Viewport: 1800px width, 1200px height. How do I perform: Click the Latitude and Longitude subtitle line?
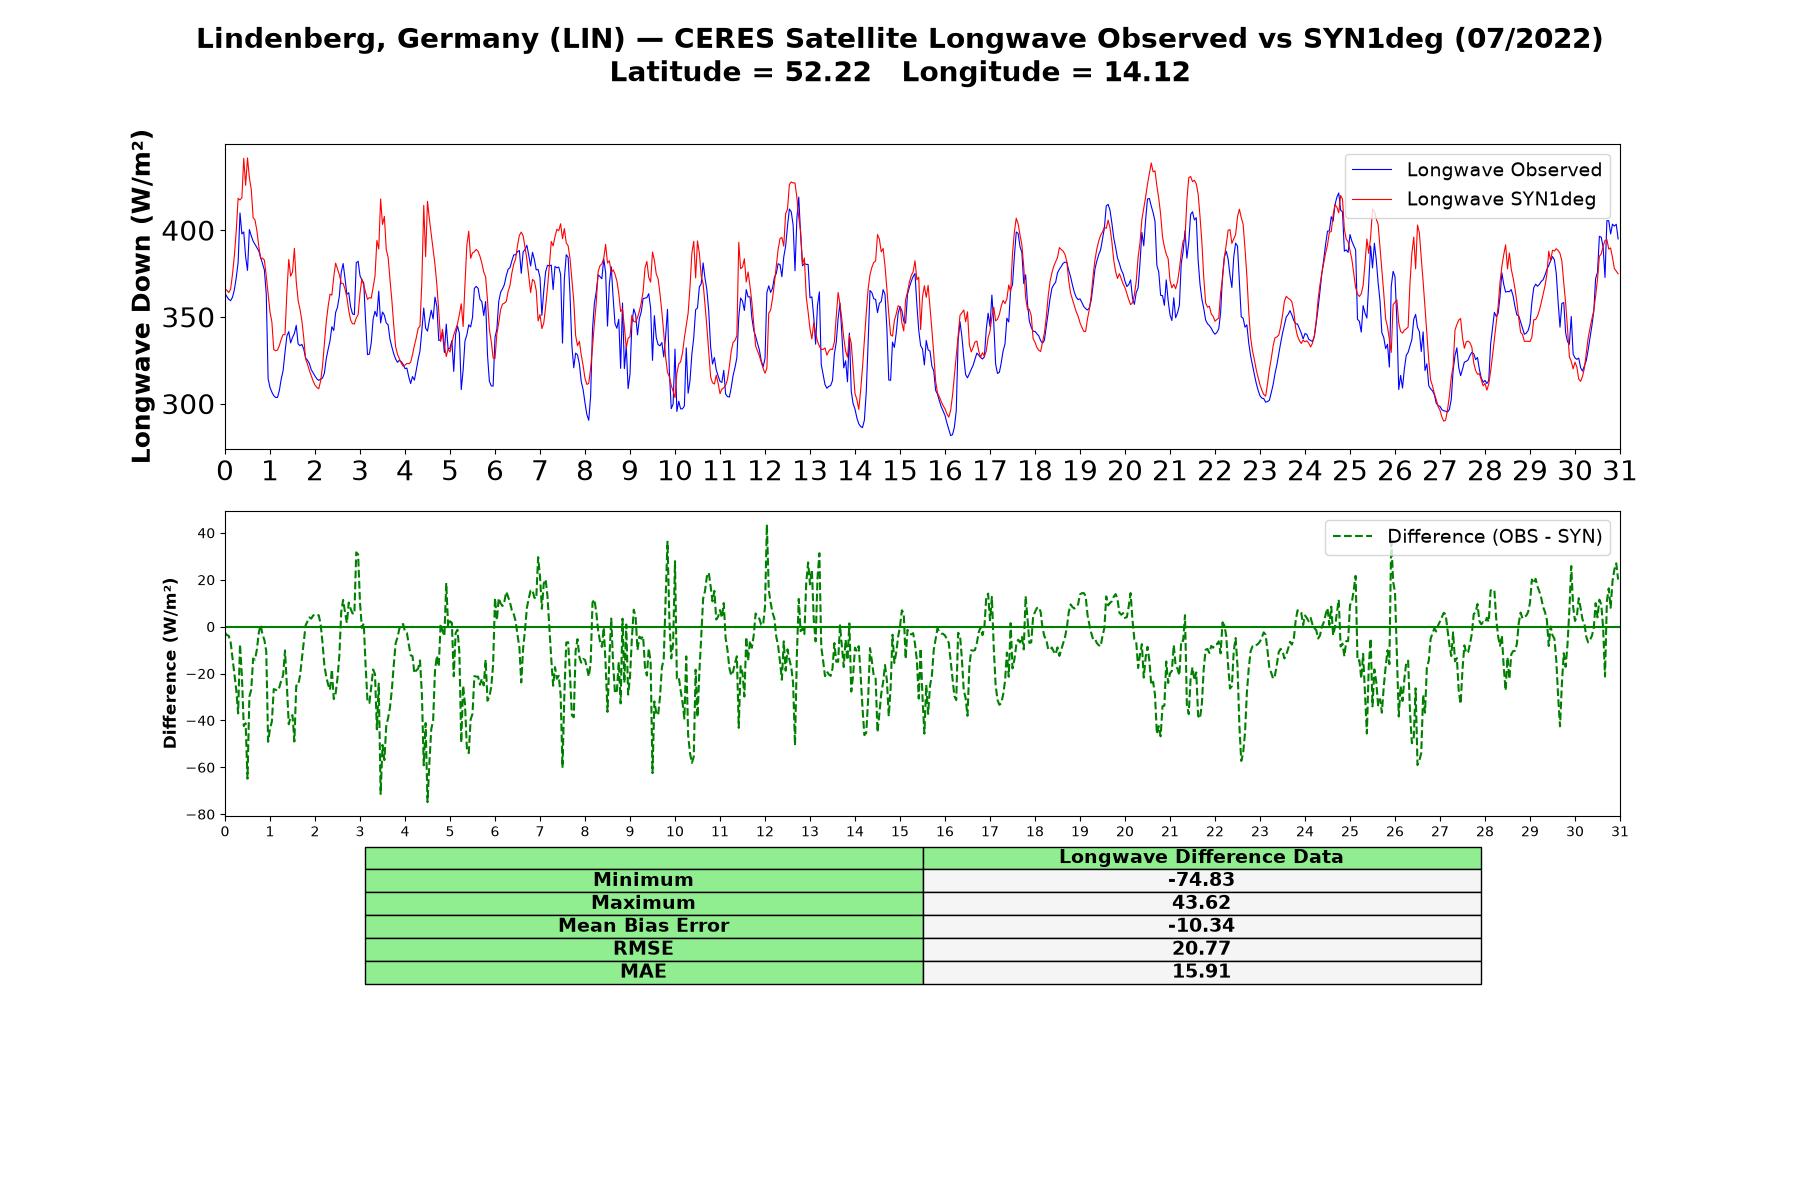(900, 72)
